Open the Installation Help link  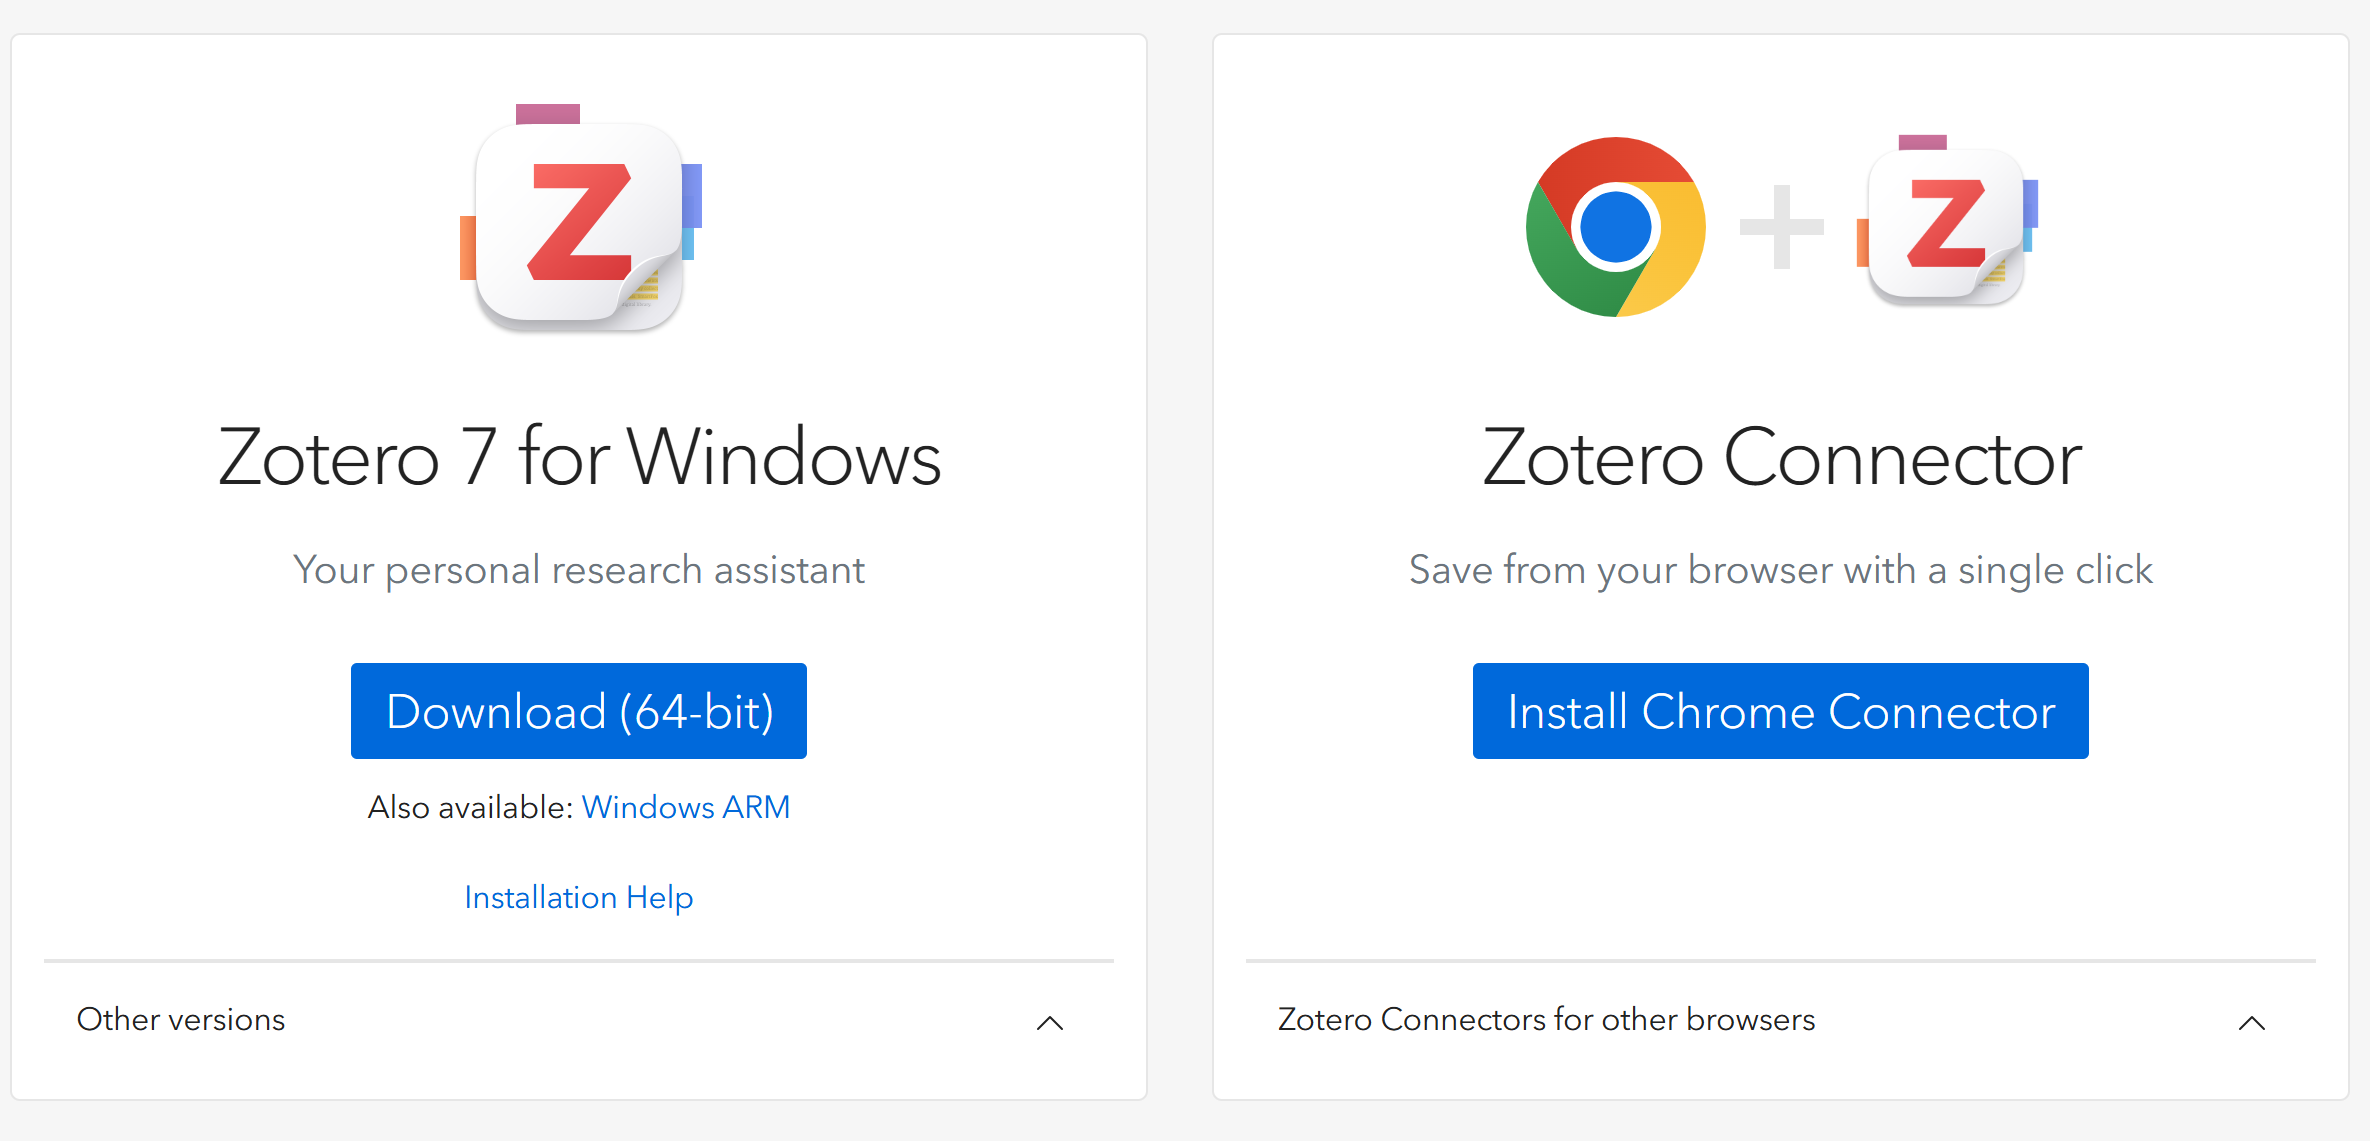point(578,897)
